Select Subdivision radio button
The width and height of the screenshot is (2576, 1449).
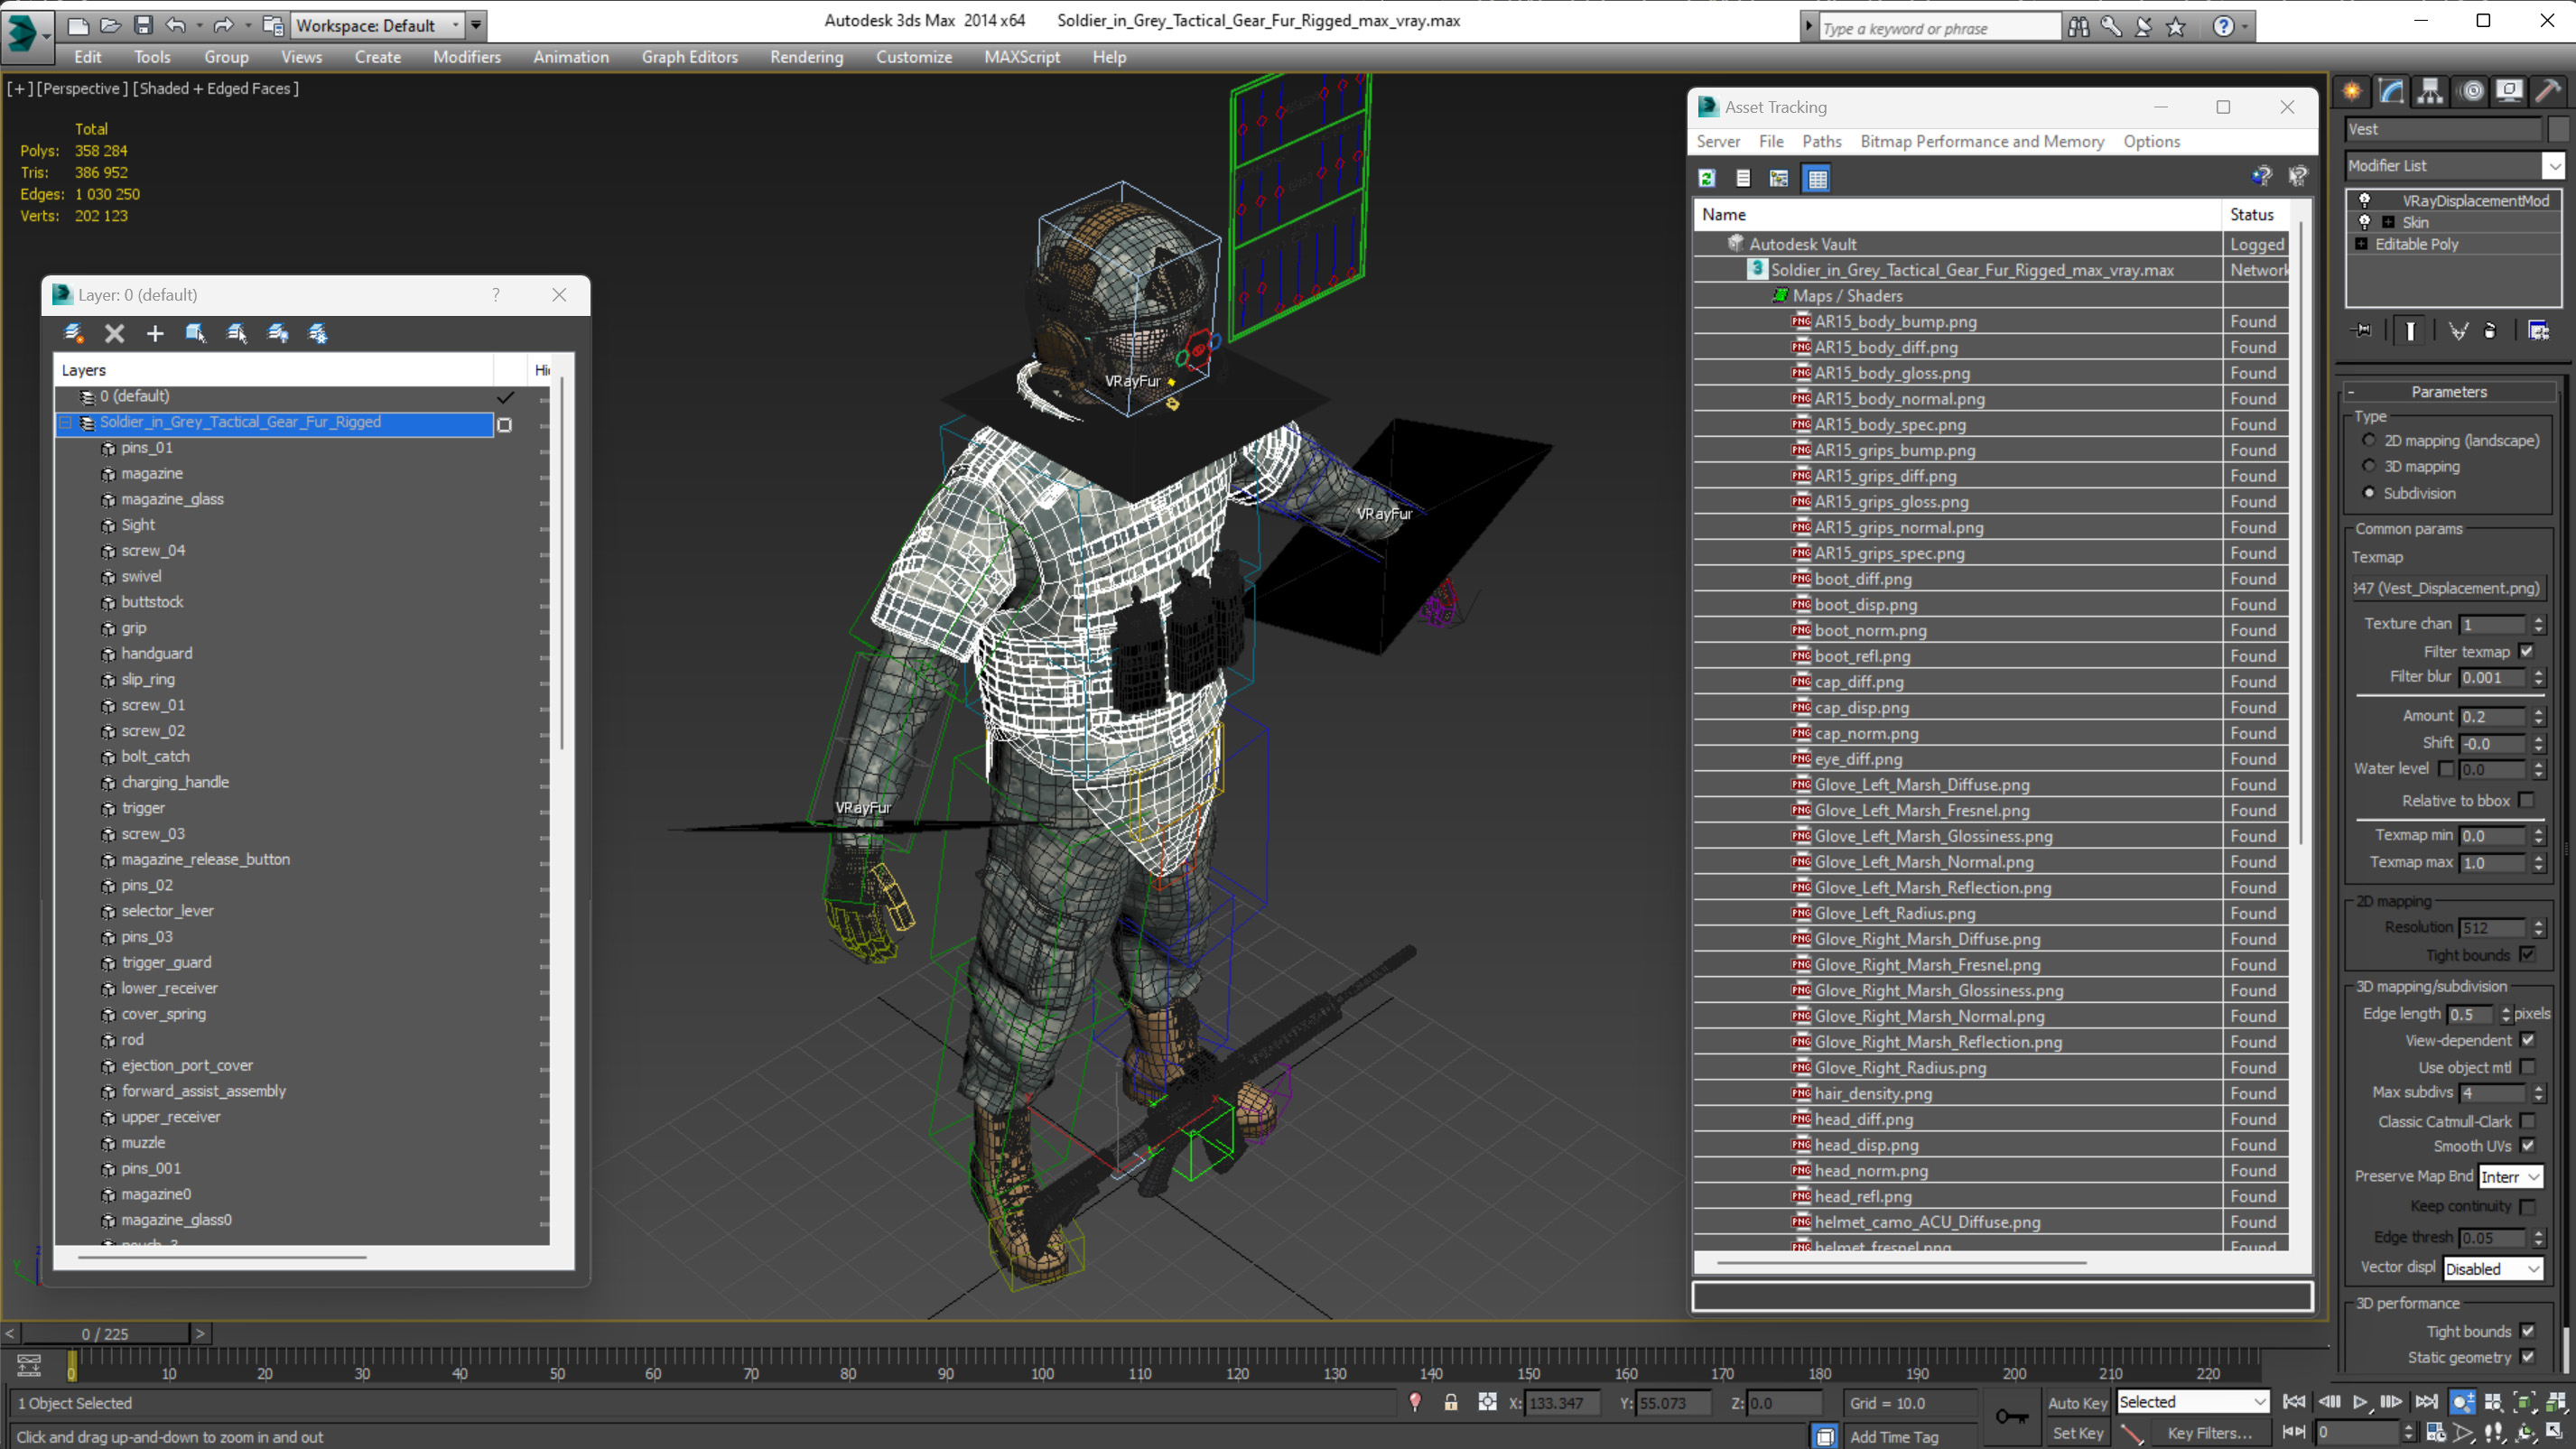(x=2368, y=493)
